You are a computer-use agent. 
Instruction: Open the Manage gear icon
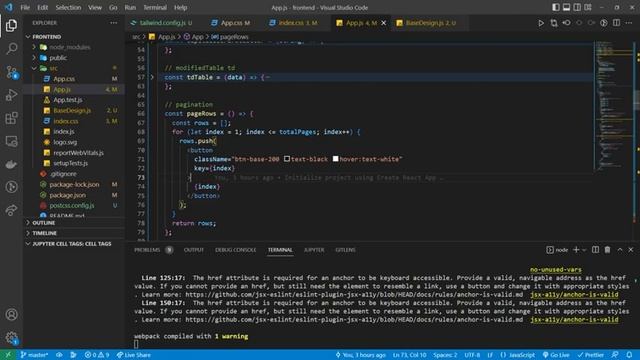(11, 338)
